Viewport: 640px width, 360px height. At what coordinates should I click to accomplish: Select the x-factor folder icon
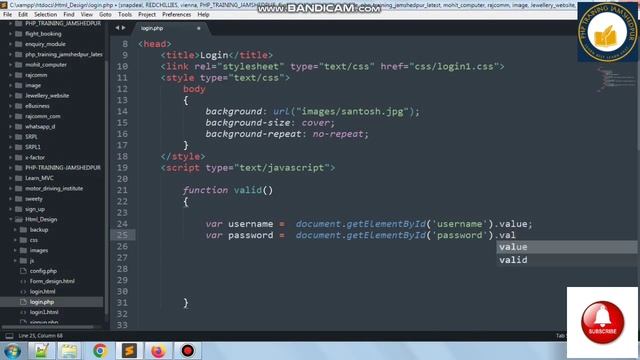point(18,157)
